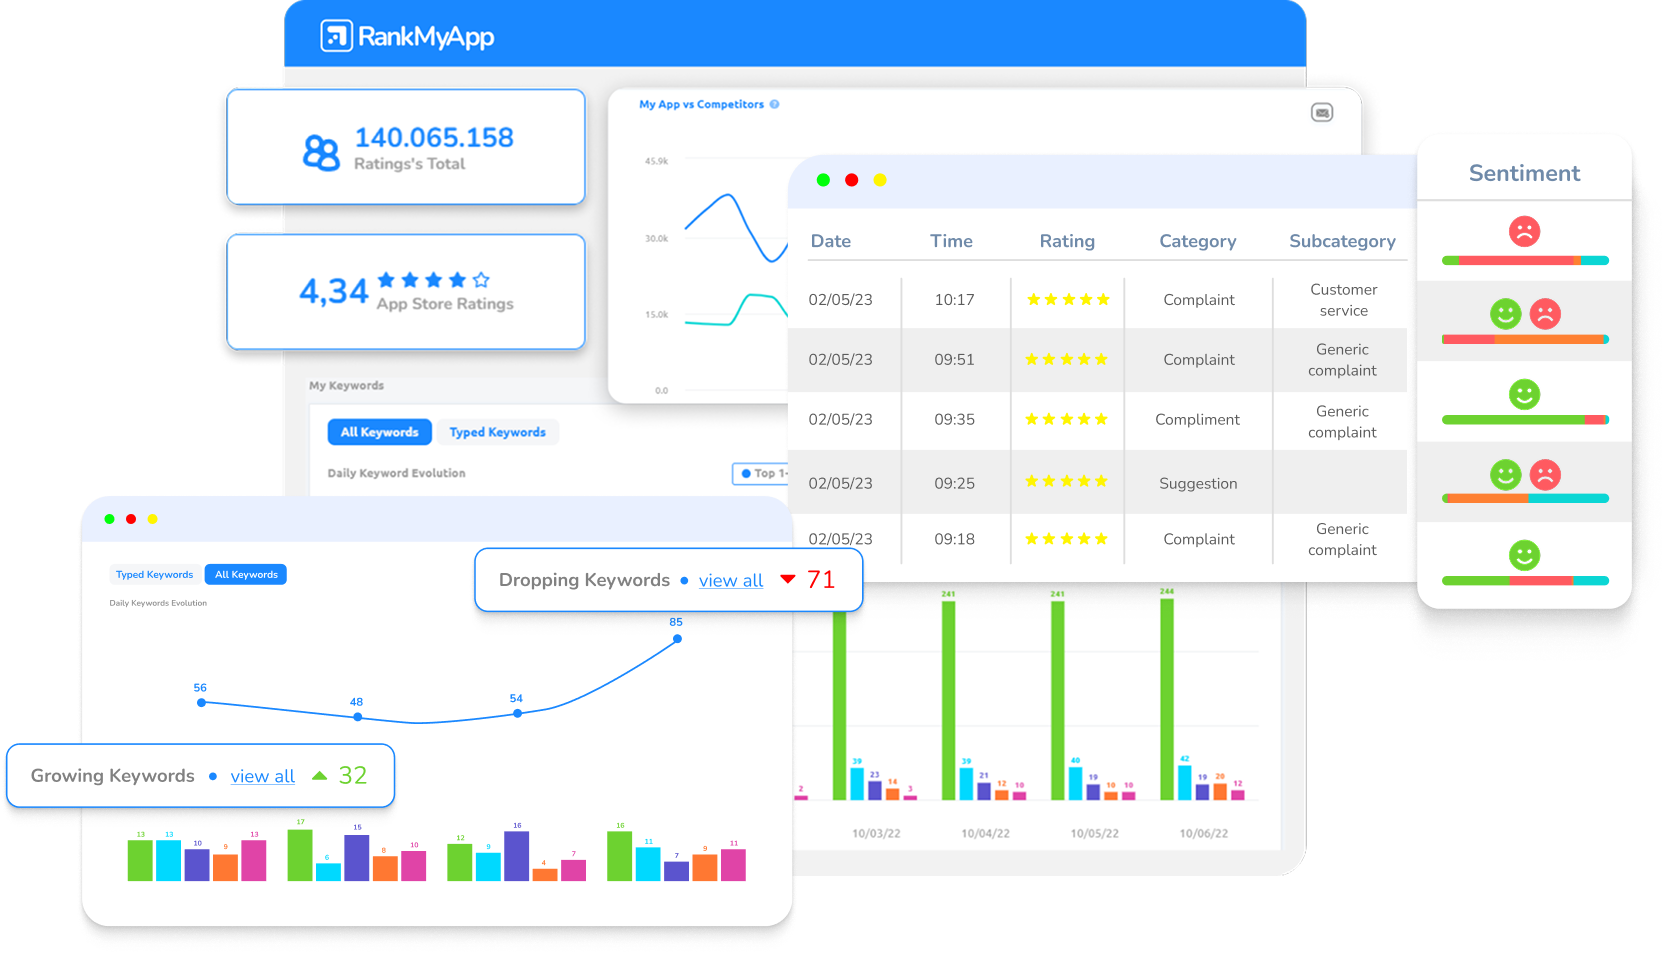Click the 85 data point on the keyword evolution line
The height and width of the screenshot is (956, 1672).
pyautogui.click(x=676, y=638)
